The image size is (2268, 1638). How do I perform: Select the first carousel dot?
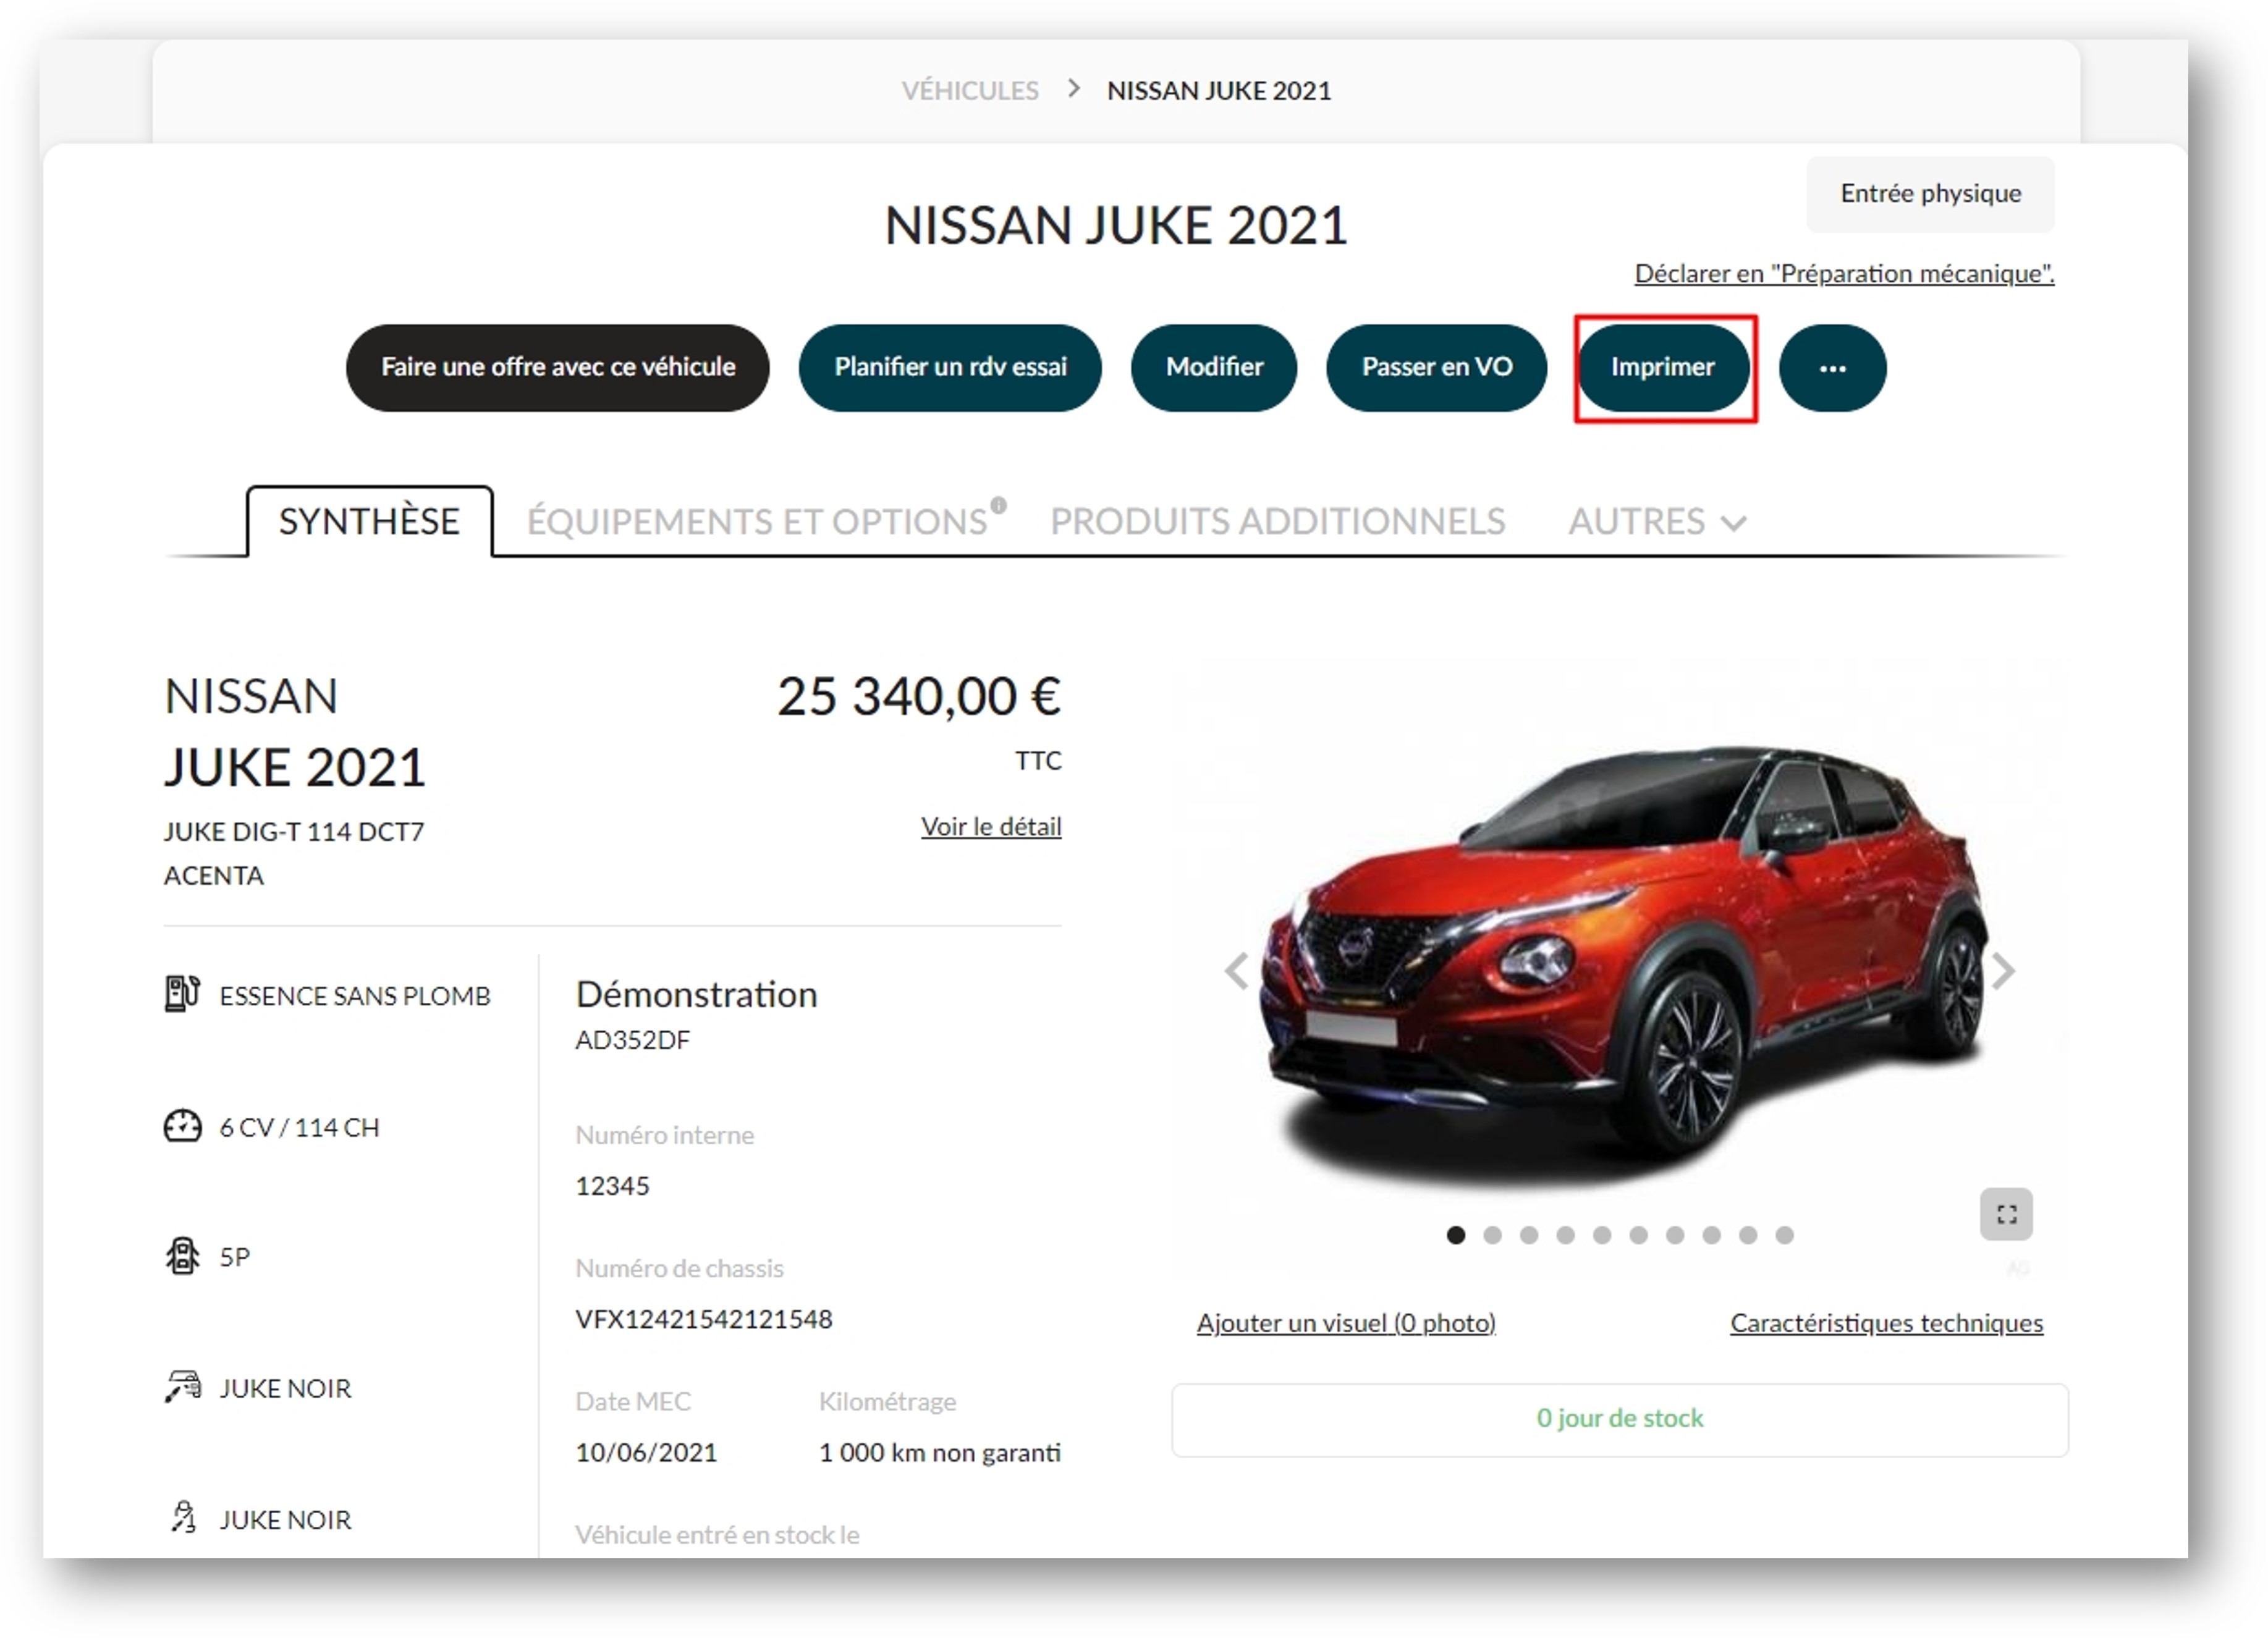[x=1456, y=1235]
